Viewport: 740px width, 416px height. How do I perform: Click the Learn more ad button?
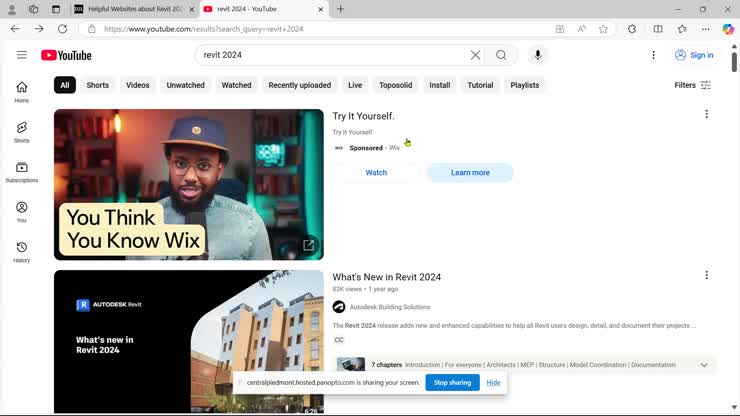tap(470, 173)
